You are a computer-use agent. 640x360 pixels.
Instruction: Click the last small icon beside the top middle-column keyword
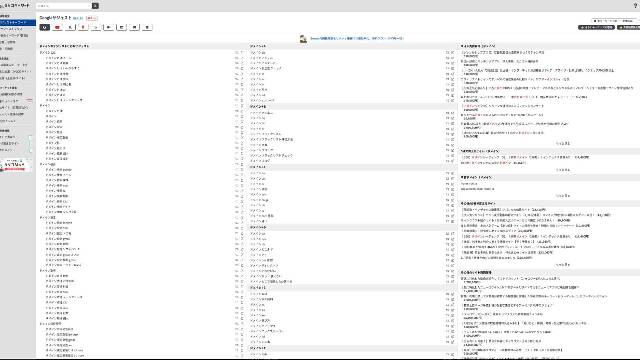(452, 53)
